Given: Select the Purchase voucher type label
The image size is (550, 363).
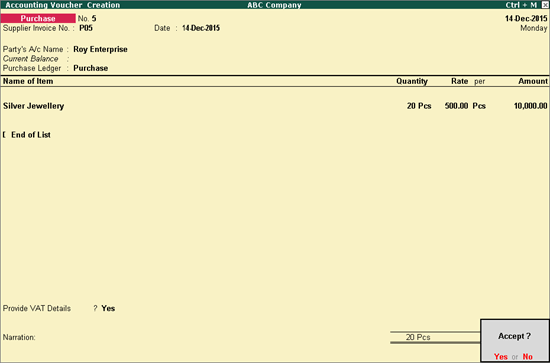Looking at the screenshot, I should coord(38,19).
